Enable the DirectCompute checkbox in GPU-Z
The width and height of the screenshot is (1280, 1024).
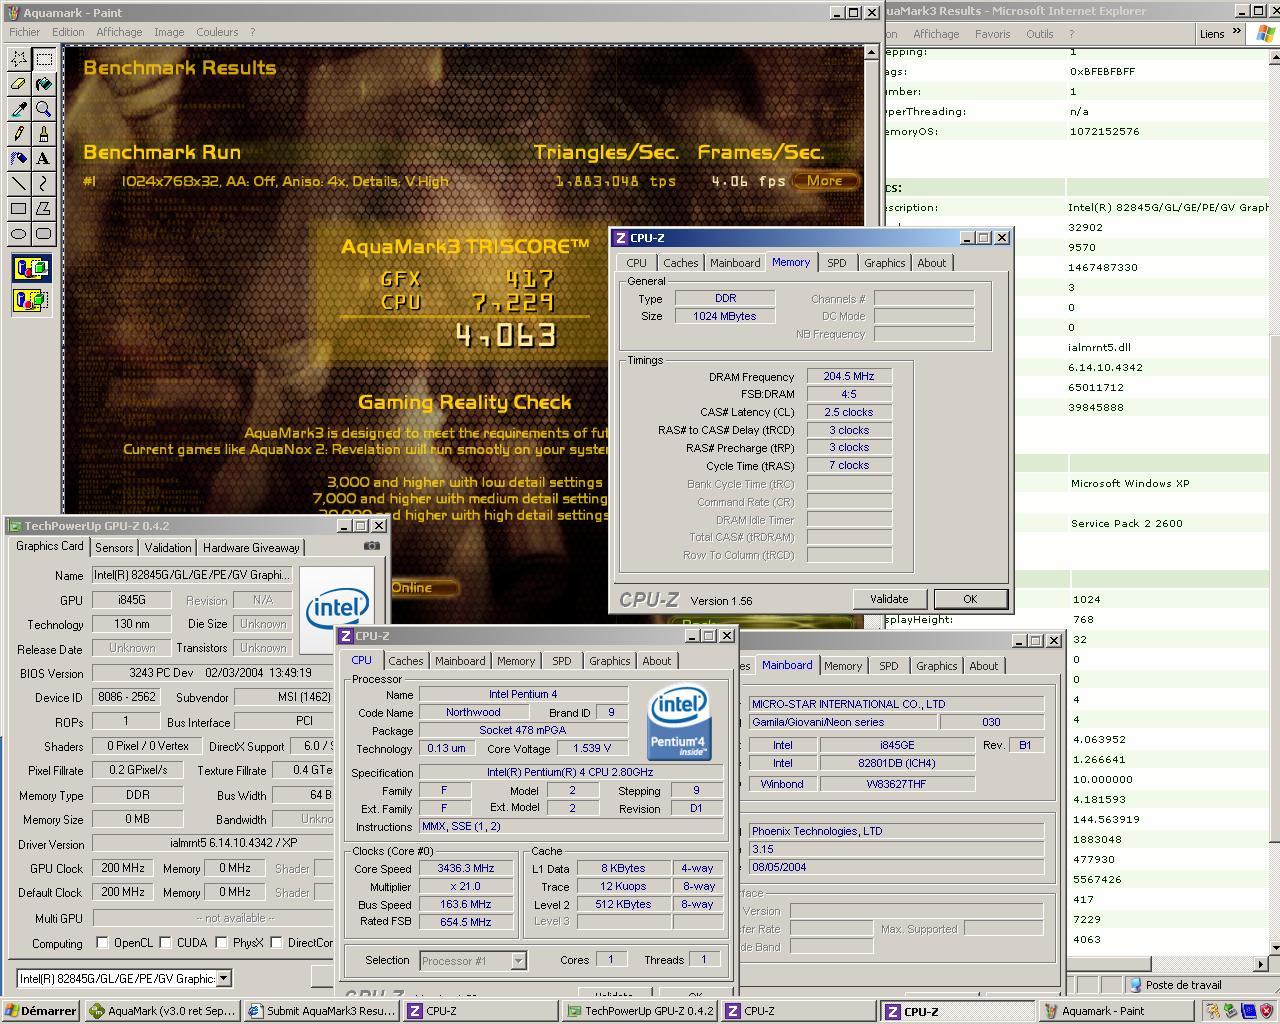click(276, 943)
